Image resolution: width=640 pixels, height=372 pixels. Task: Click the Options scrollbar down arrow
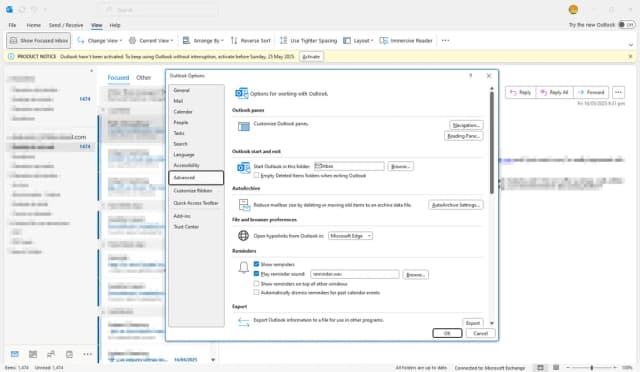492,323
